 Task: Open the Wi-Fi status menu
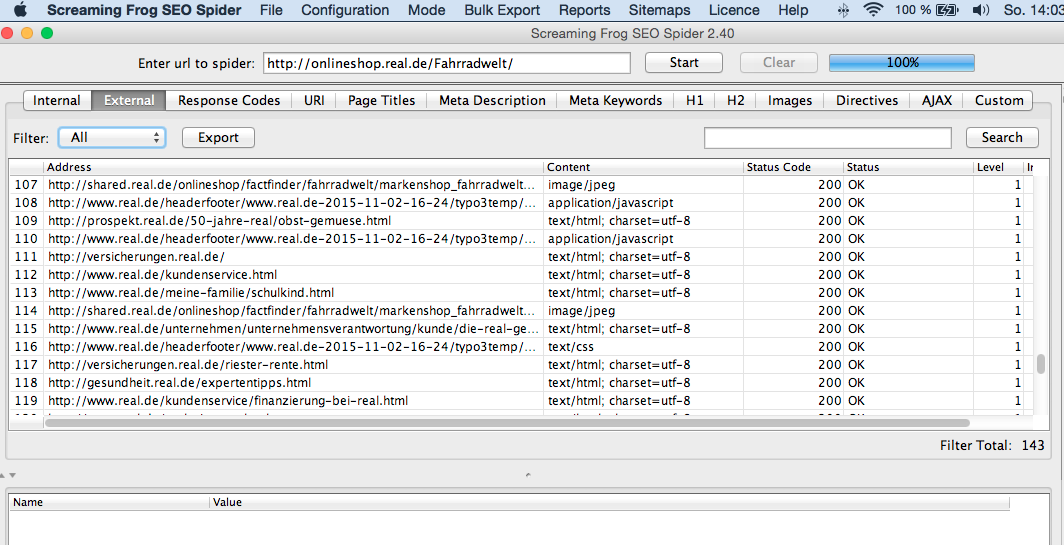pyautogui.click(x=873, y=10)
